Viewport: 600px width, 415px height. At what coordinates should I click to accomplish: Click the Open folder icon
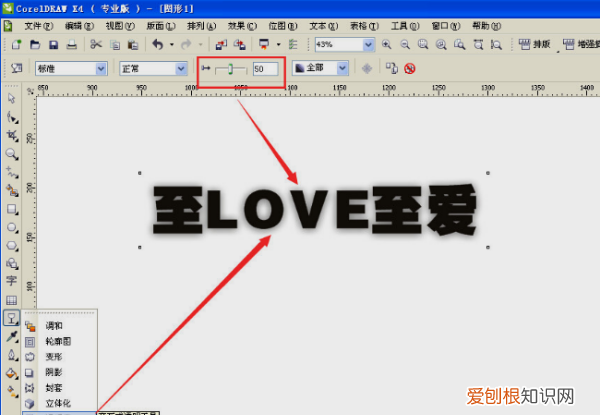pos(35,45)
